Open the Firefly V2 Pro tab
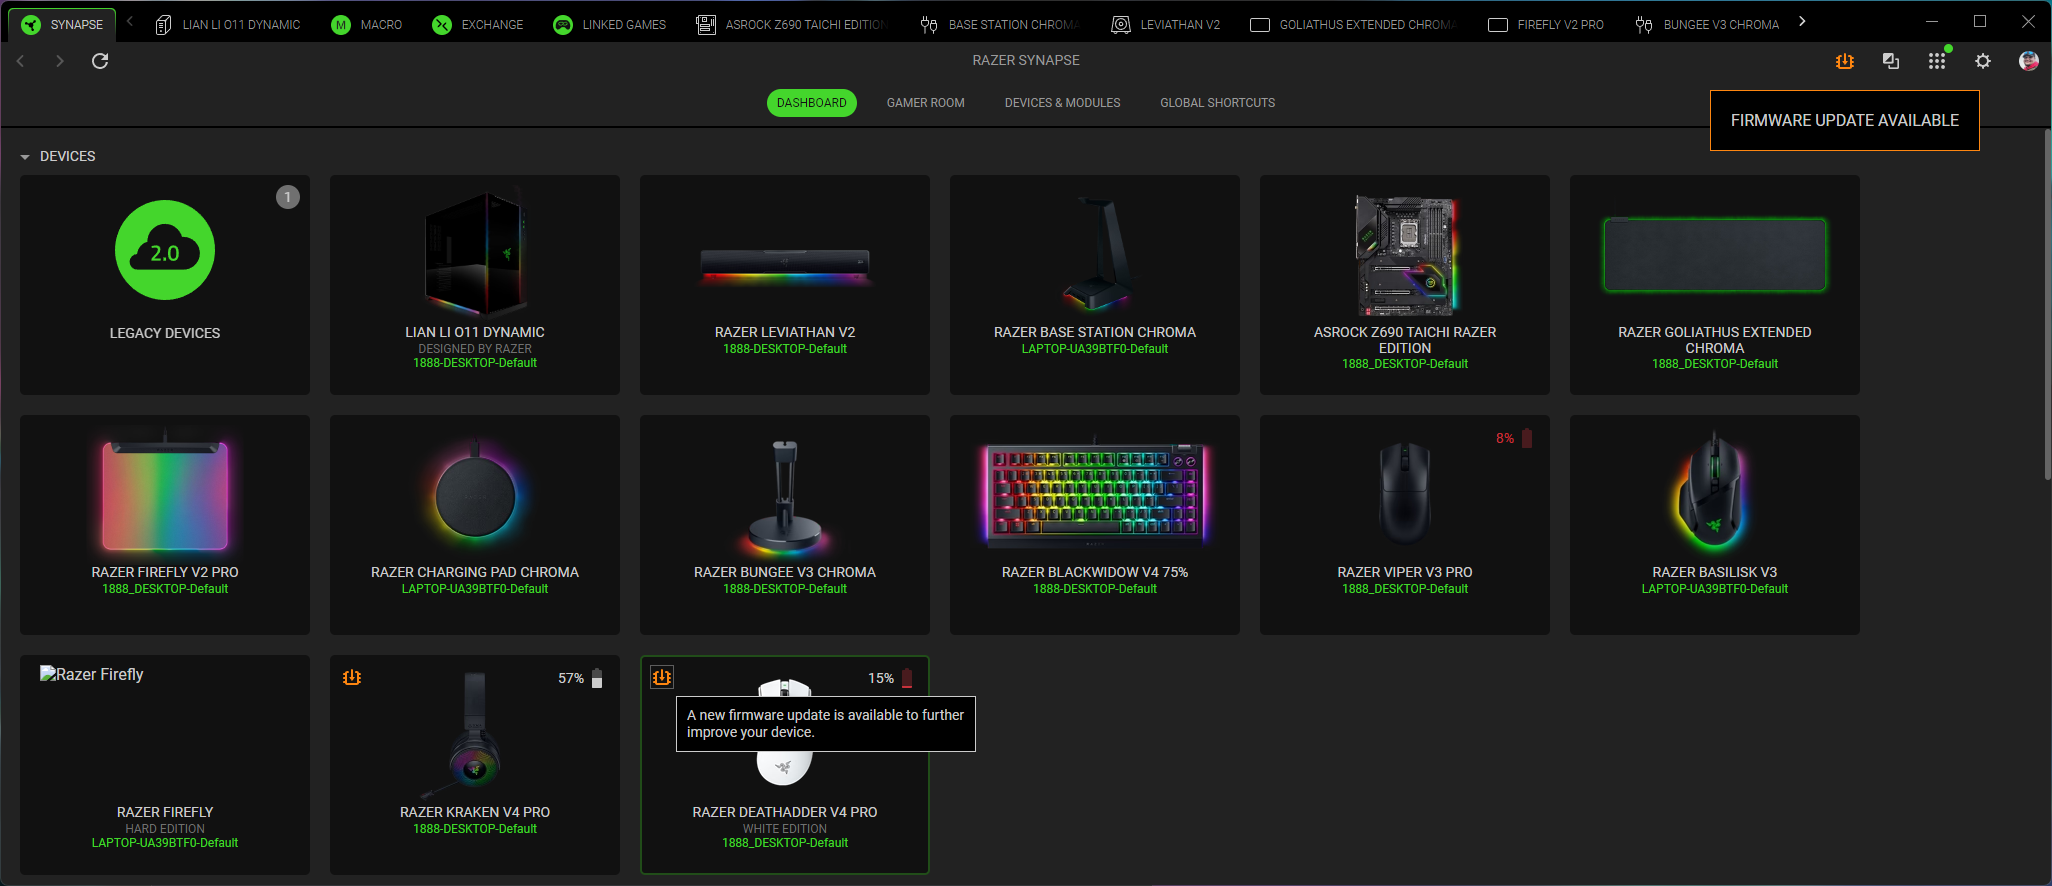Viewport: 2052px width, 886px height. tap(1546, 24)
